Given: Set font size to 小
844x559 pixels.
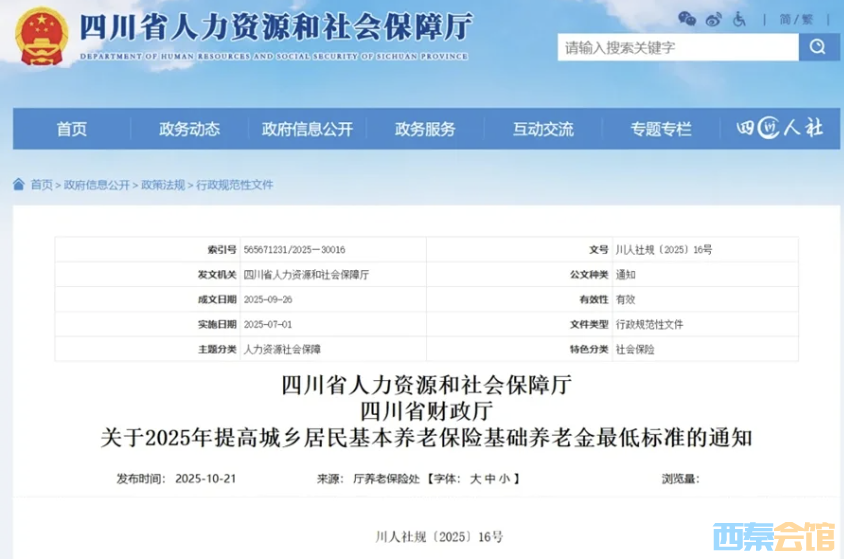Looking at the screenshot, I should click(507, 479).
